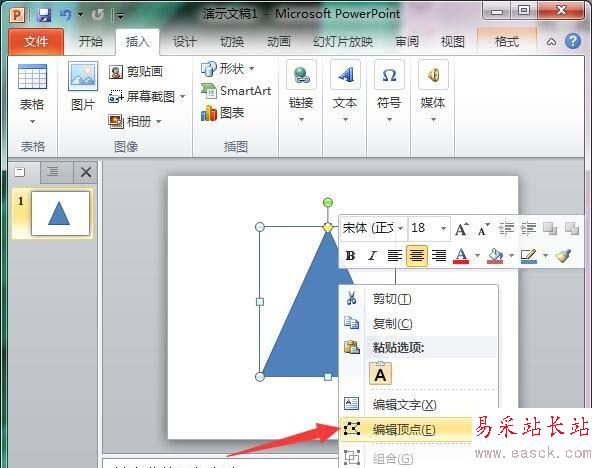
Task: Open the 格式 Format tab
Action: click(507, 42)
